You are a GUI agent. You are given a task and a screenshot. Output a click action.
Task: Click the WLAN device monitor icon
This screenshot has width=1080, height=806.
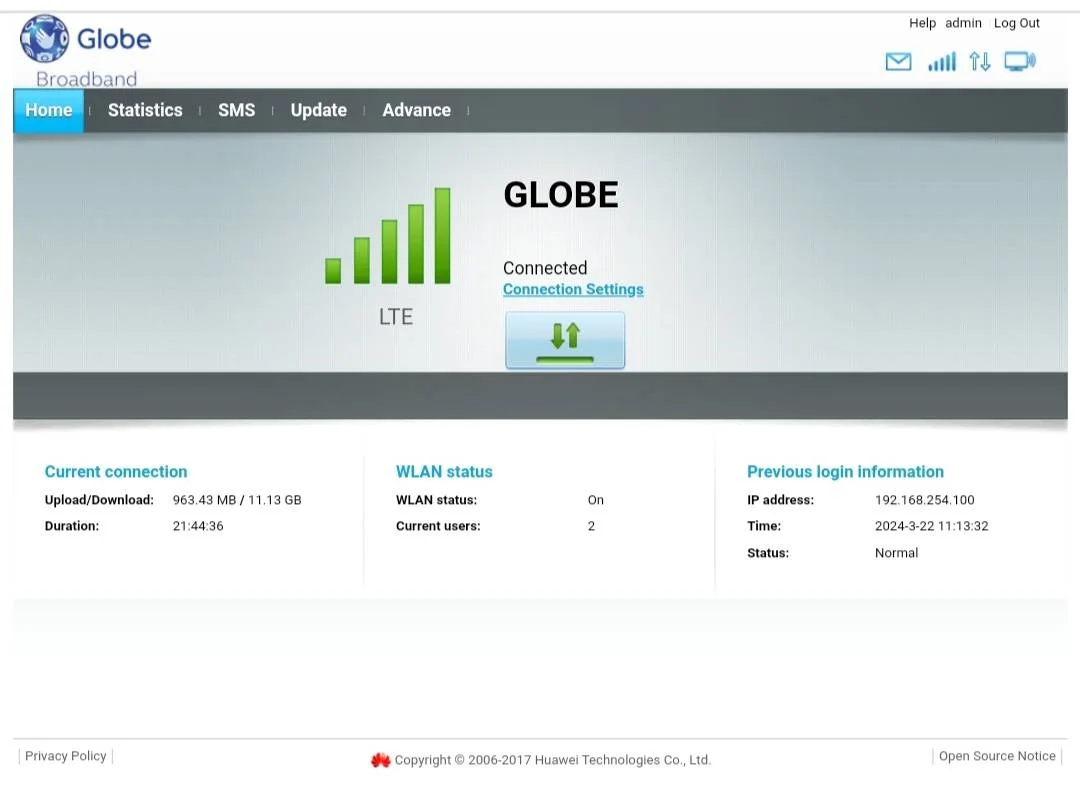click(1019, 62)
